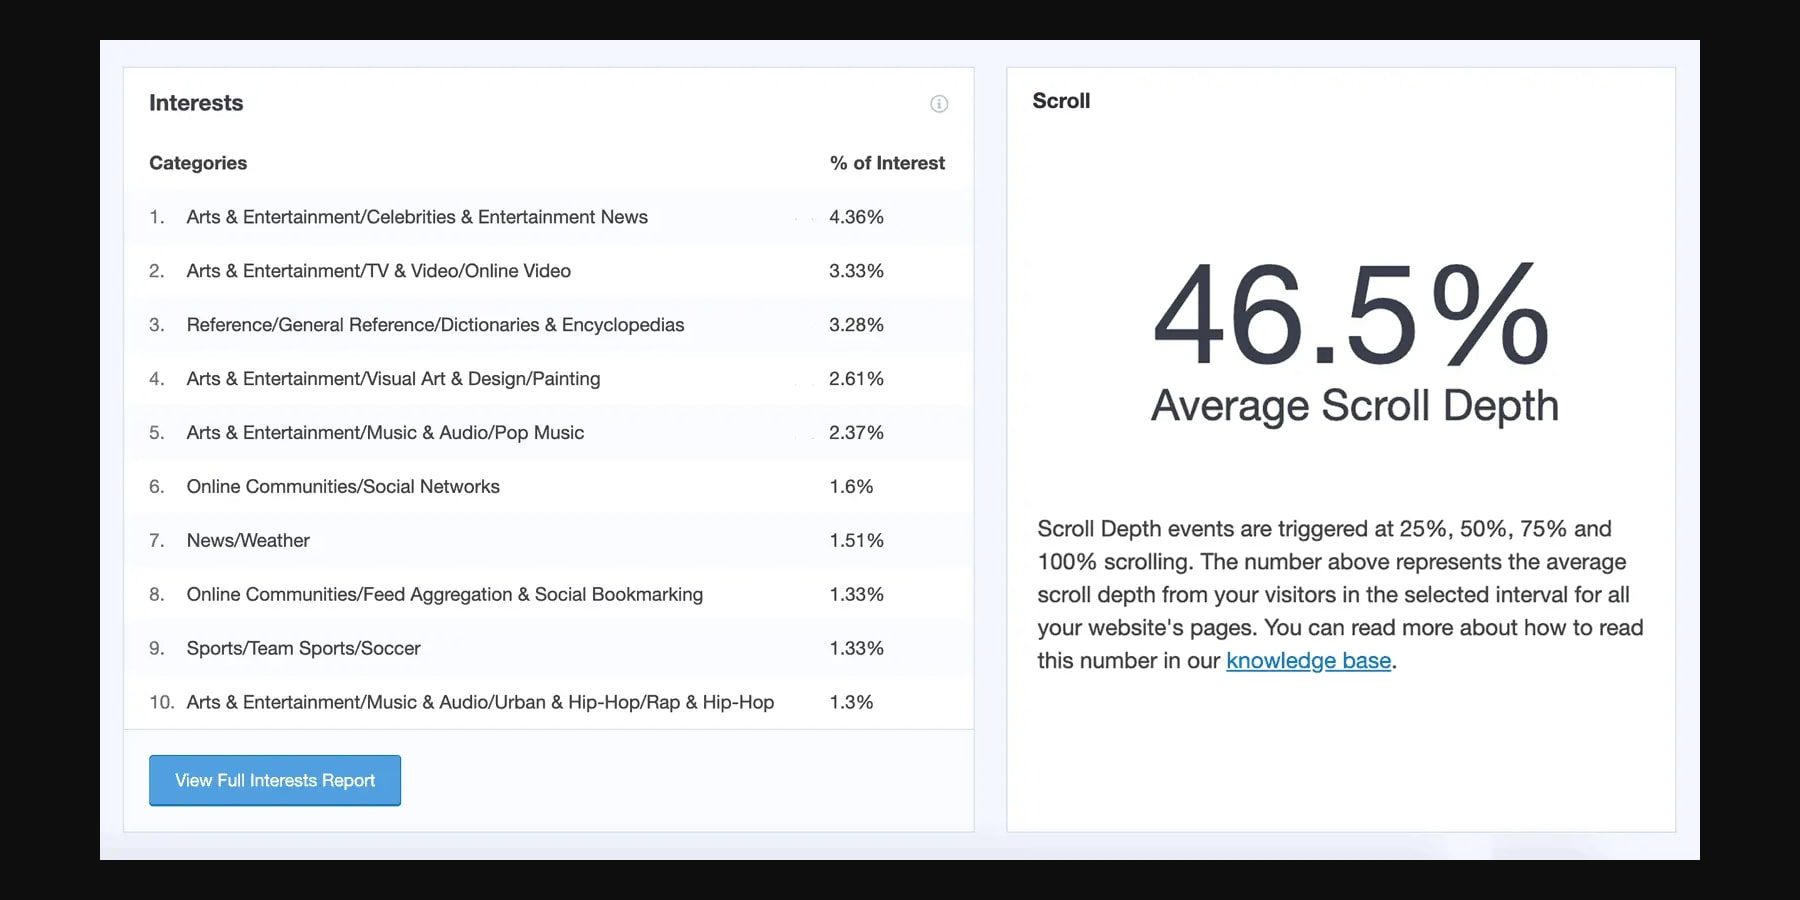Click the News/Weather interest row
The width and height of the screenshot is (1800, 900).
[x=248, y=540]
